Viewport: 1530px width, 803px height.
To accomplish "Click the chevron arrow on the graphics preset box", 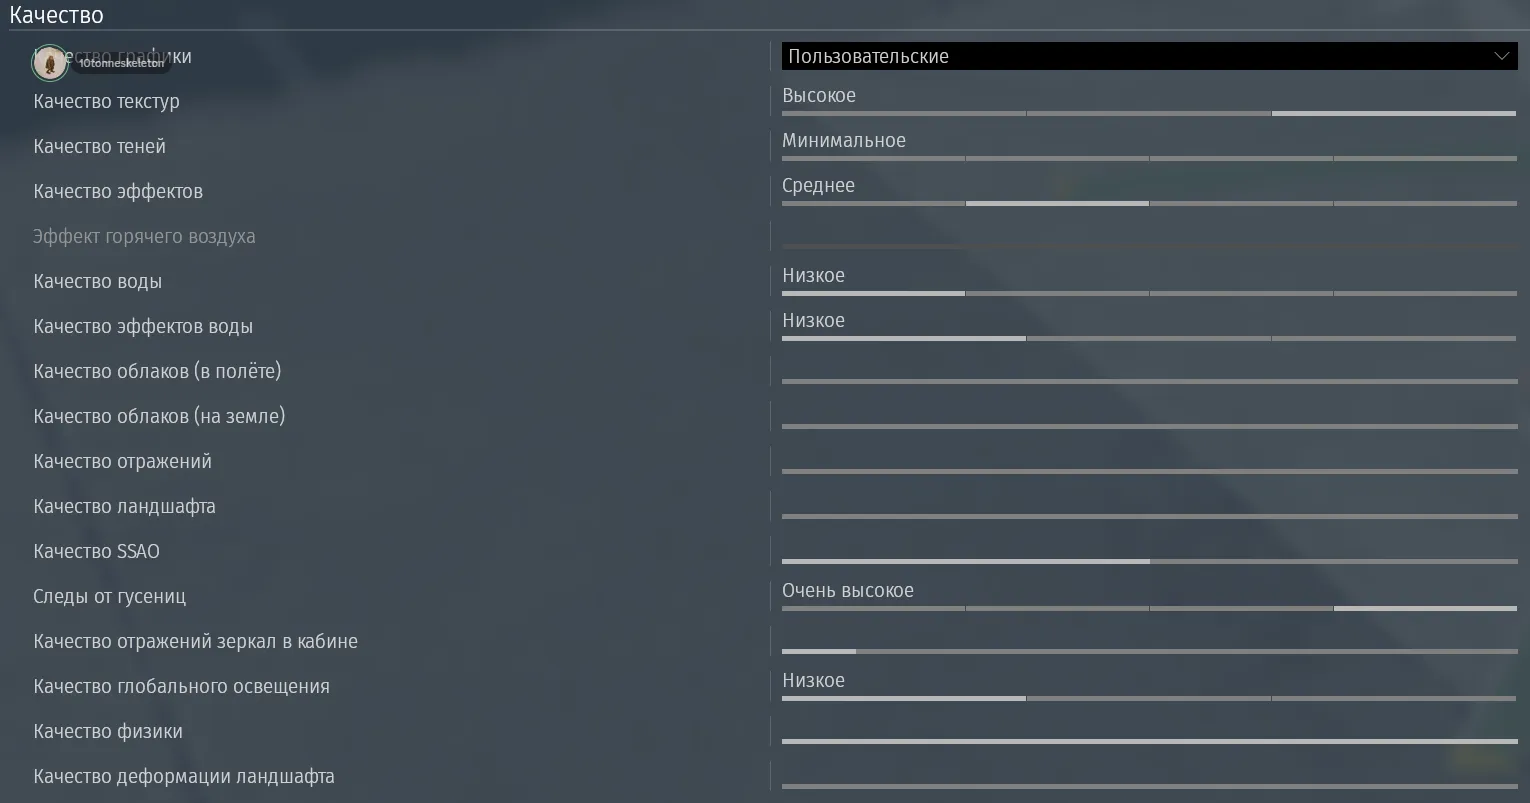I will pyautogui.click(x=1501, y=56).
